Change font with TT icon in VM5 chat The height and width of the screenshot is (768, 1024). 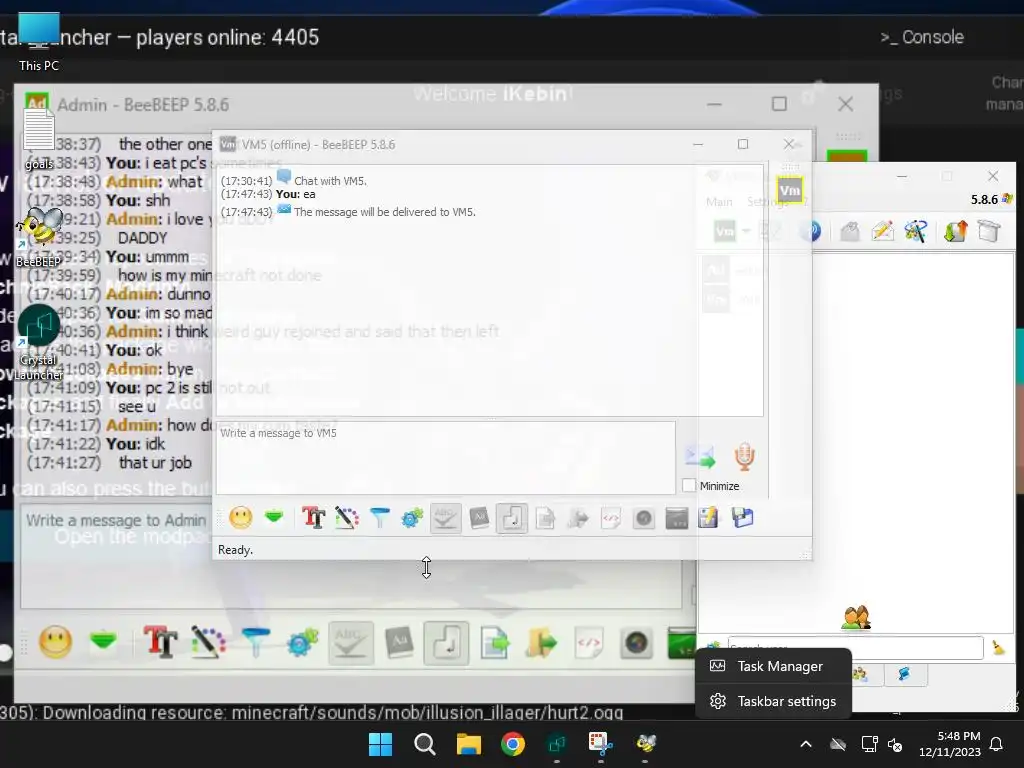click(x=313, y=518)
